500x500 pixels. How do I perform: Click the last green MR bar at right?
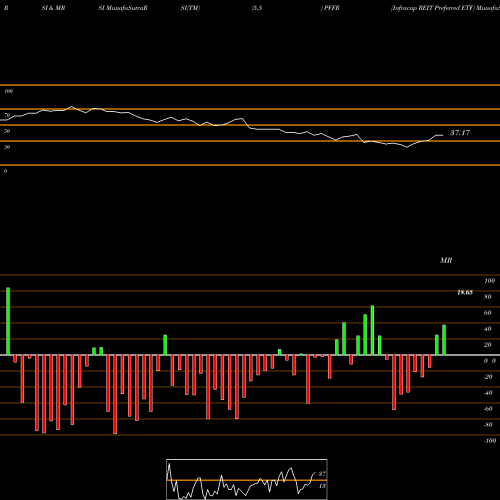coord(444,340)
